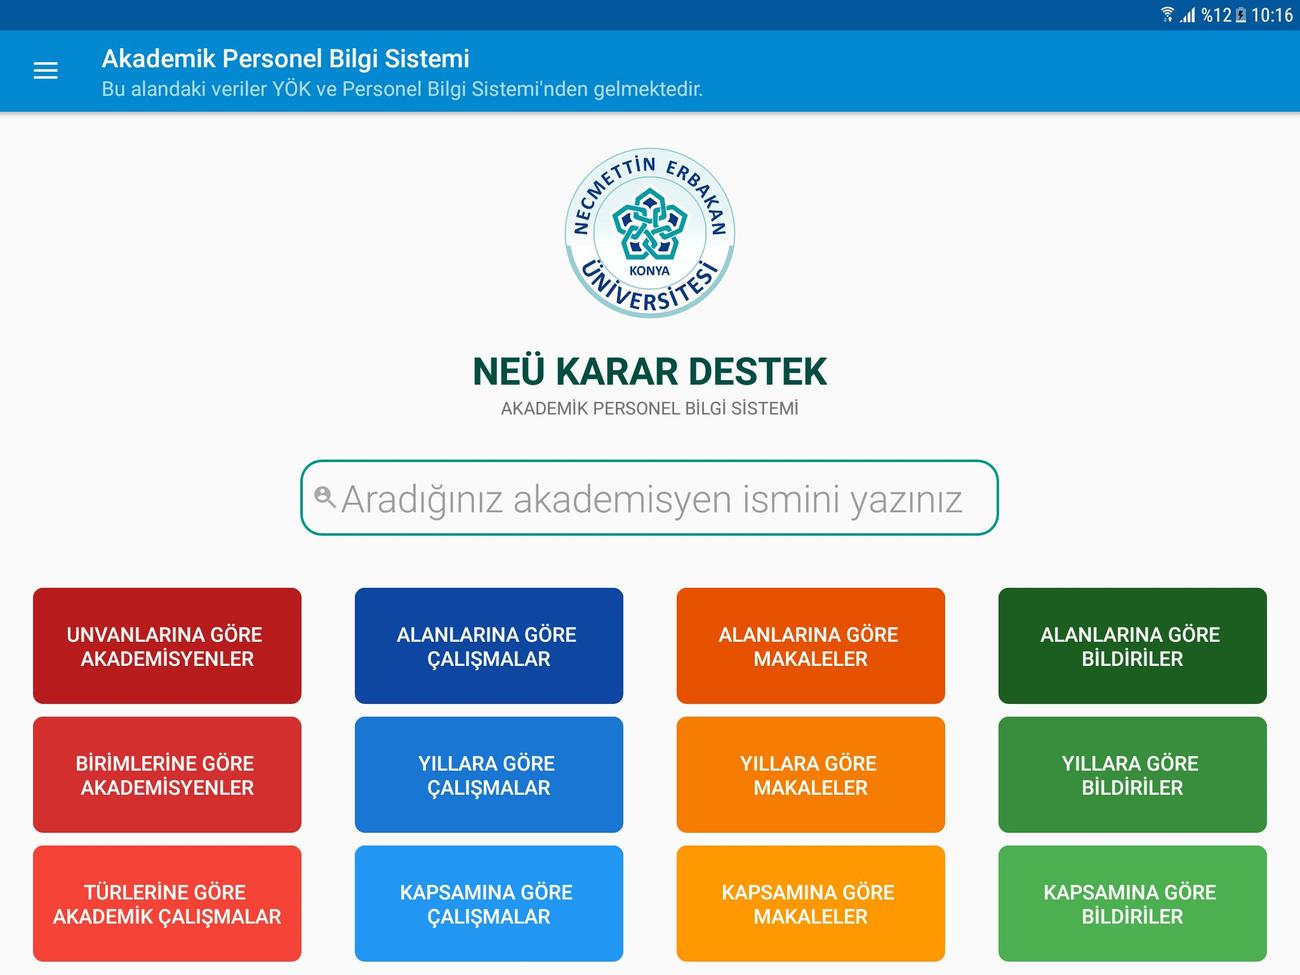Open Unvanlarına Göre Akademisyenler
Image resolution: width=1300 pixels, height=975 pixels.
point(167,646)
